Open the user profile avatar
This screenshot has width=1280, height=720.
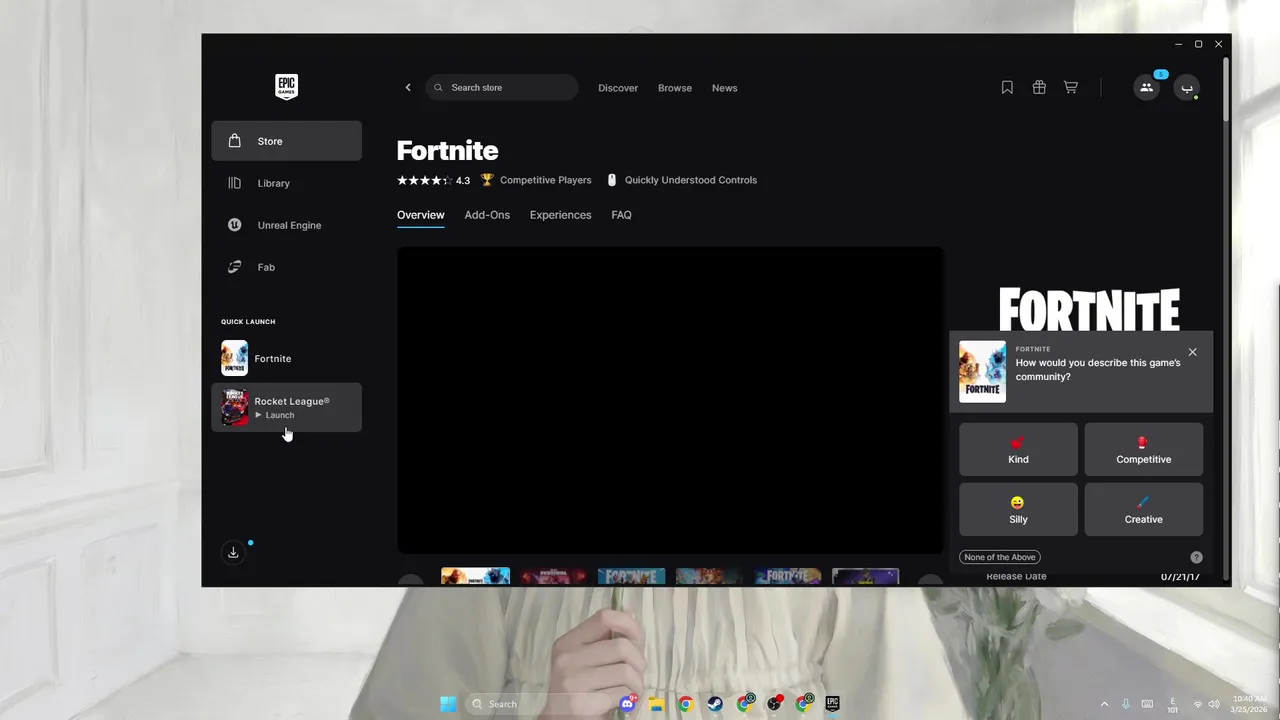(x=1187, y=88)
